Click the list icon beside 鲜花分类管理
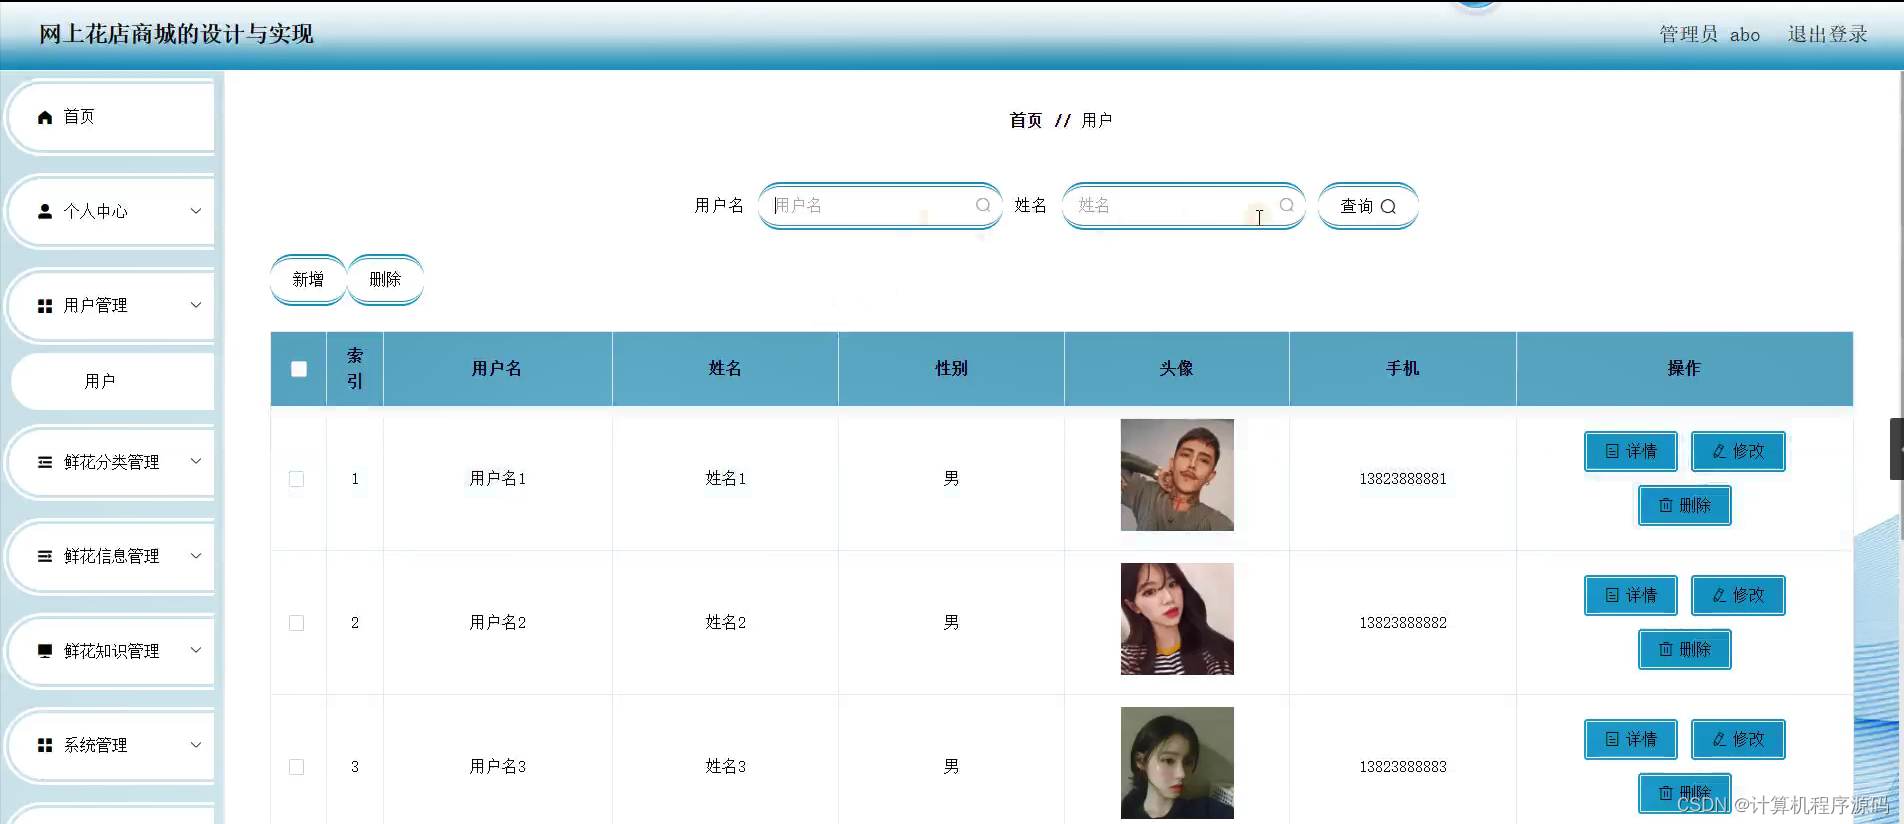1904x824 pixels. [45, 462]
